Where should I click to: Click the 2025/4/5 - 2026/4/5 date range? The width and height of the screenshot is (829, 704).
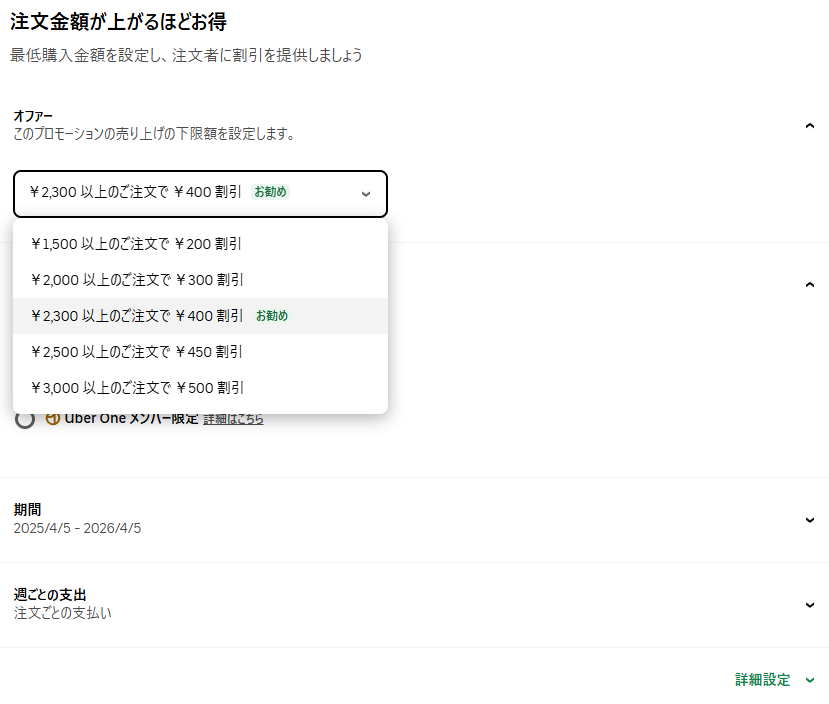click(x=77, y=530)
